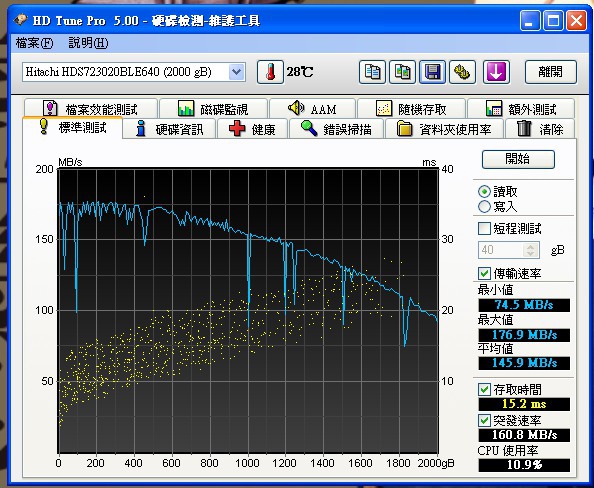Click the short stroke 40 input field

(501, 250)
